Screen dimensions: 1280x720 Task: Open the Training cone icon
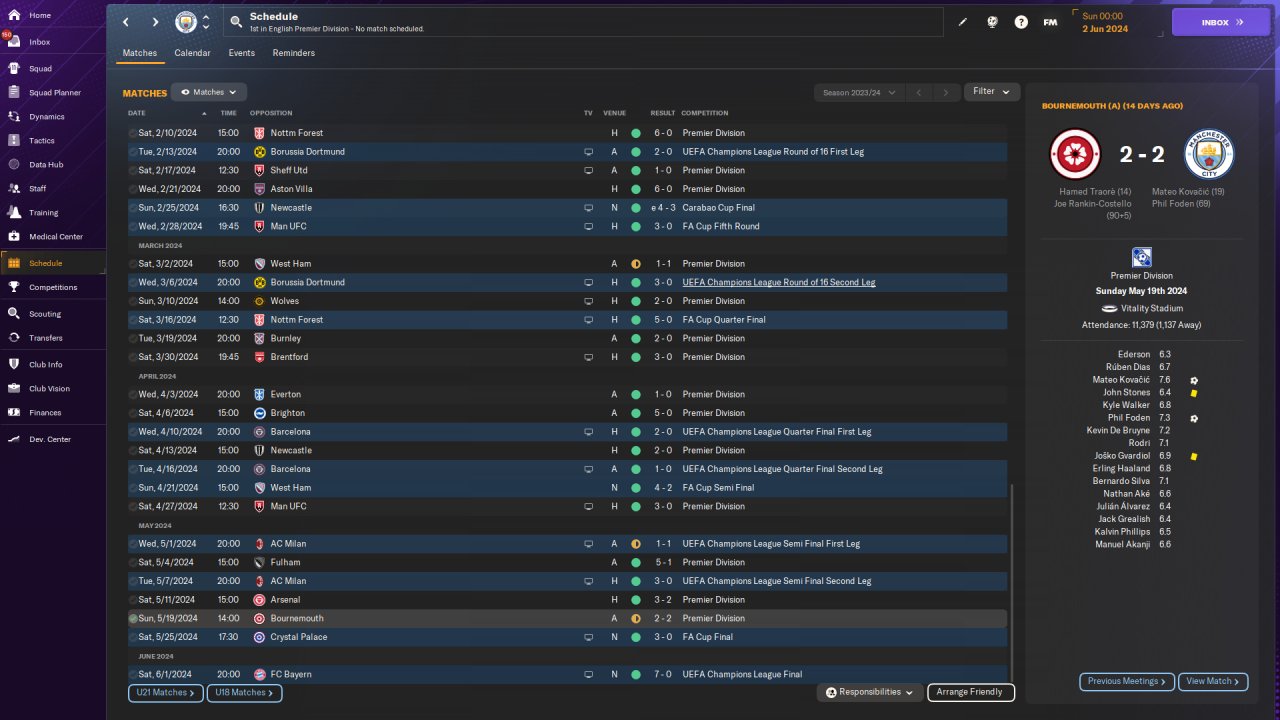coord(14,212)
